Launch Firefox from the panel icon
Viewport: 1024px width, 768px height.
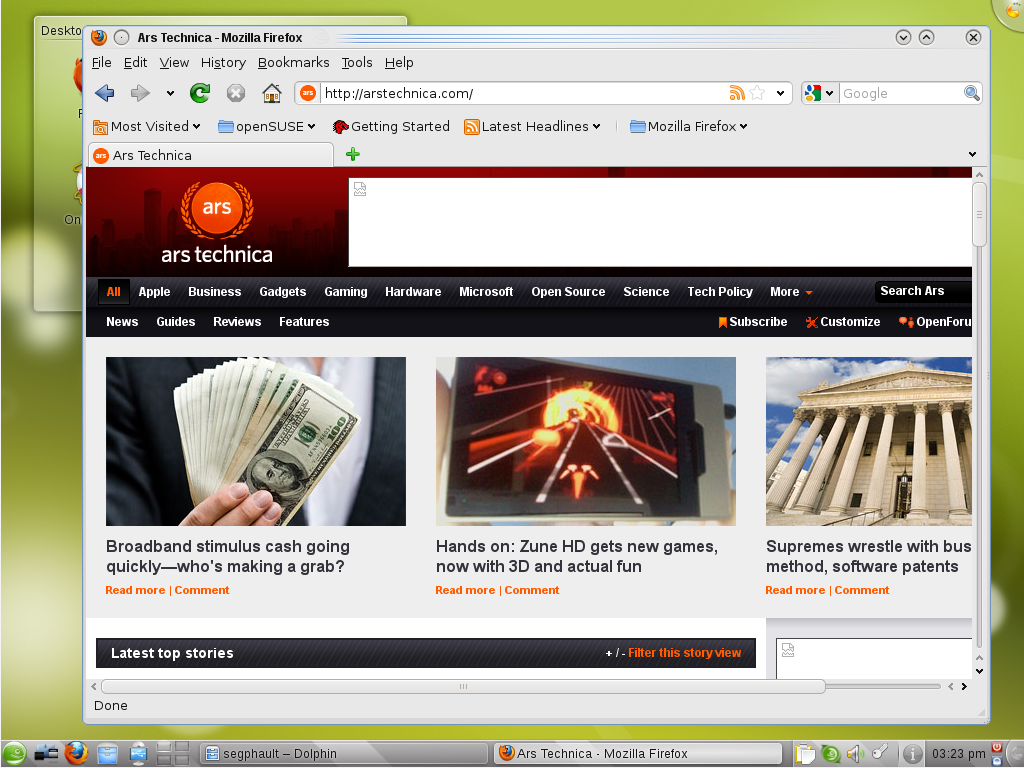[x=76, y=754]
